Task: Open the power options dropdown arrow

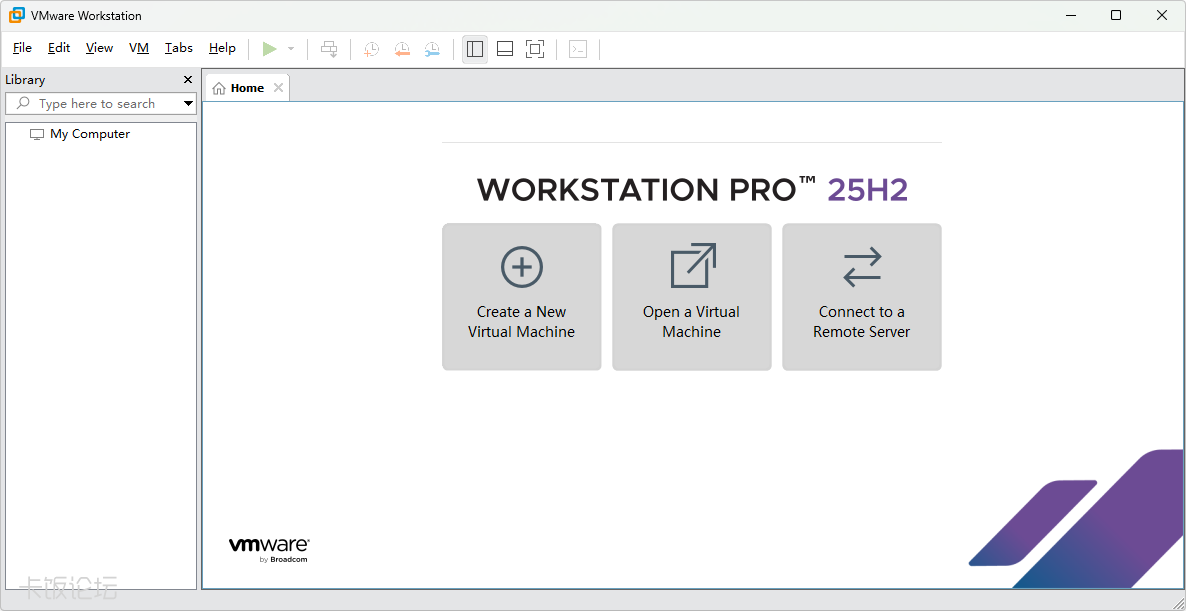Action: [291, 49]
